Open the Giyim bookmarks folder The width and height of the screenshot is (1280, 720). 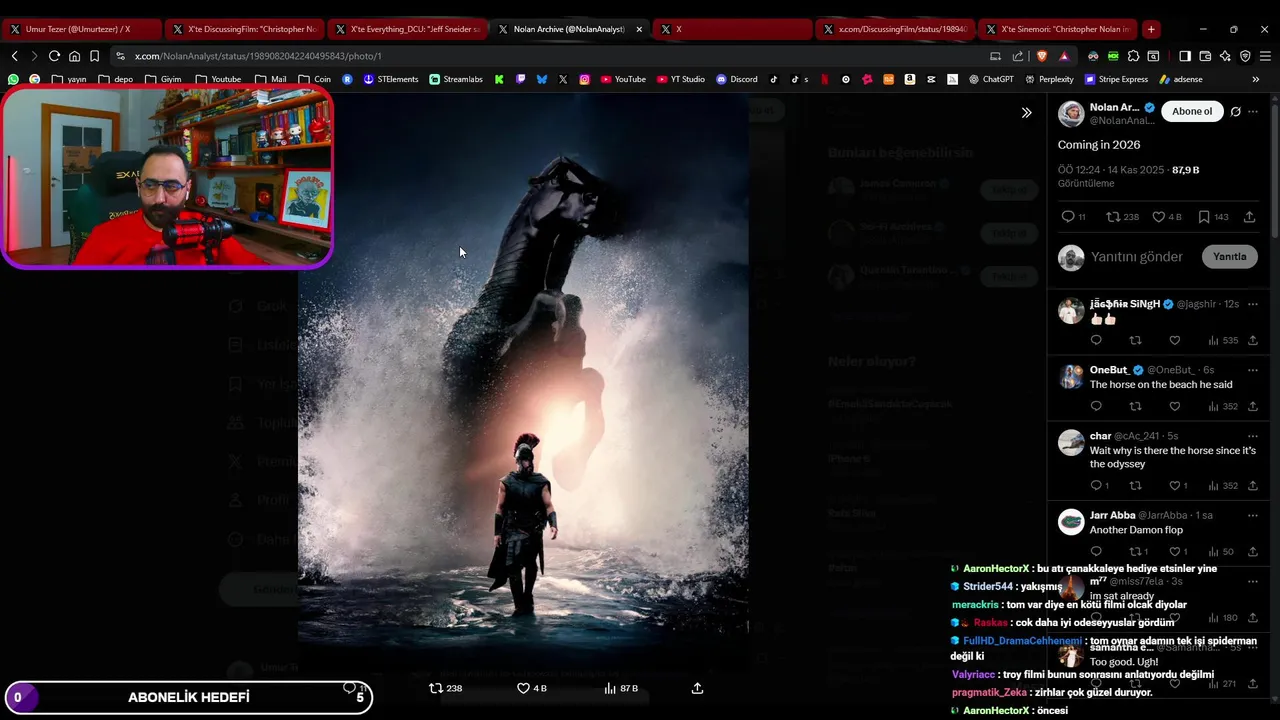(163, 79)
